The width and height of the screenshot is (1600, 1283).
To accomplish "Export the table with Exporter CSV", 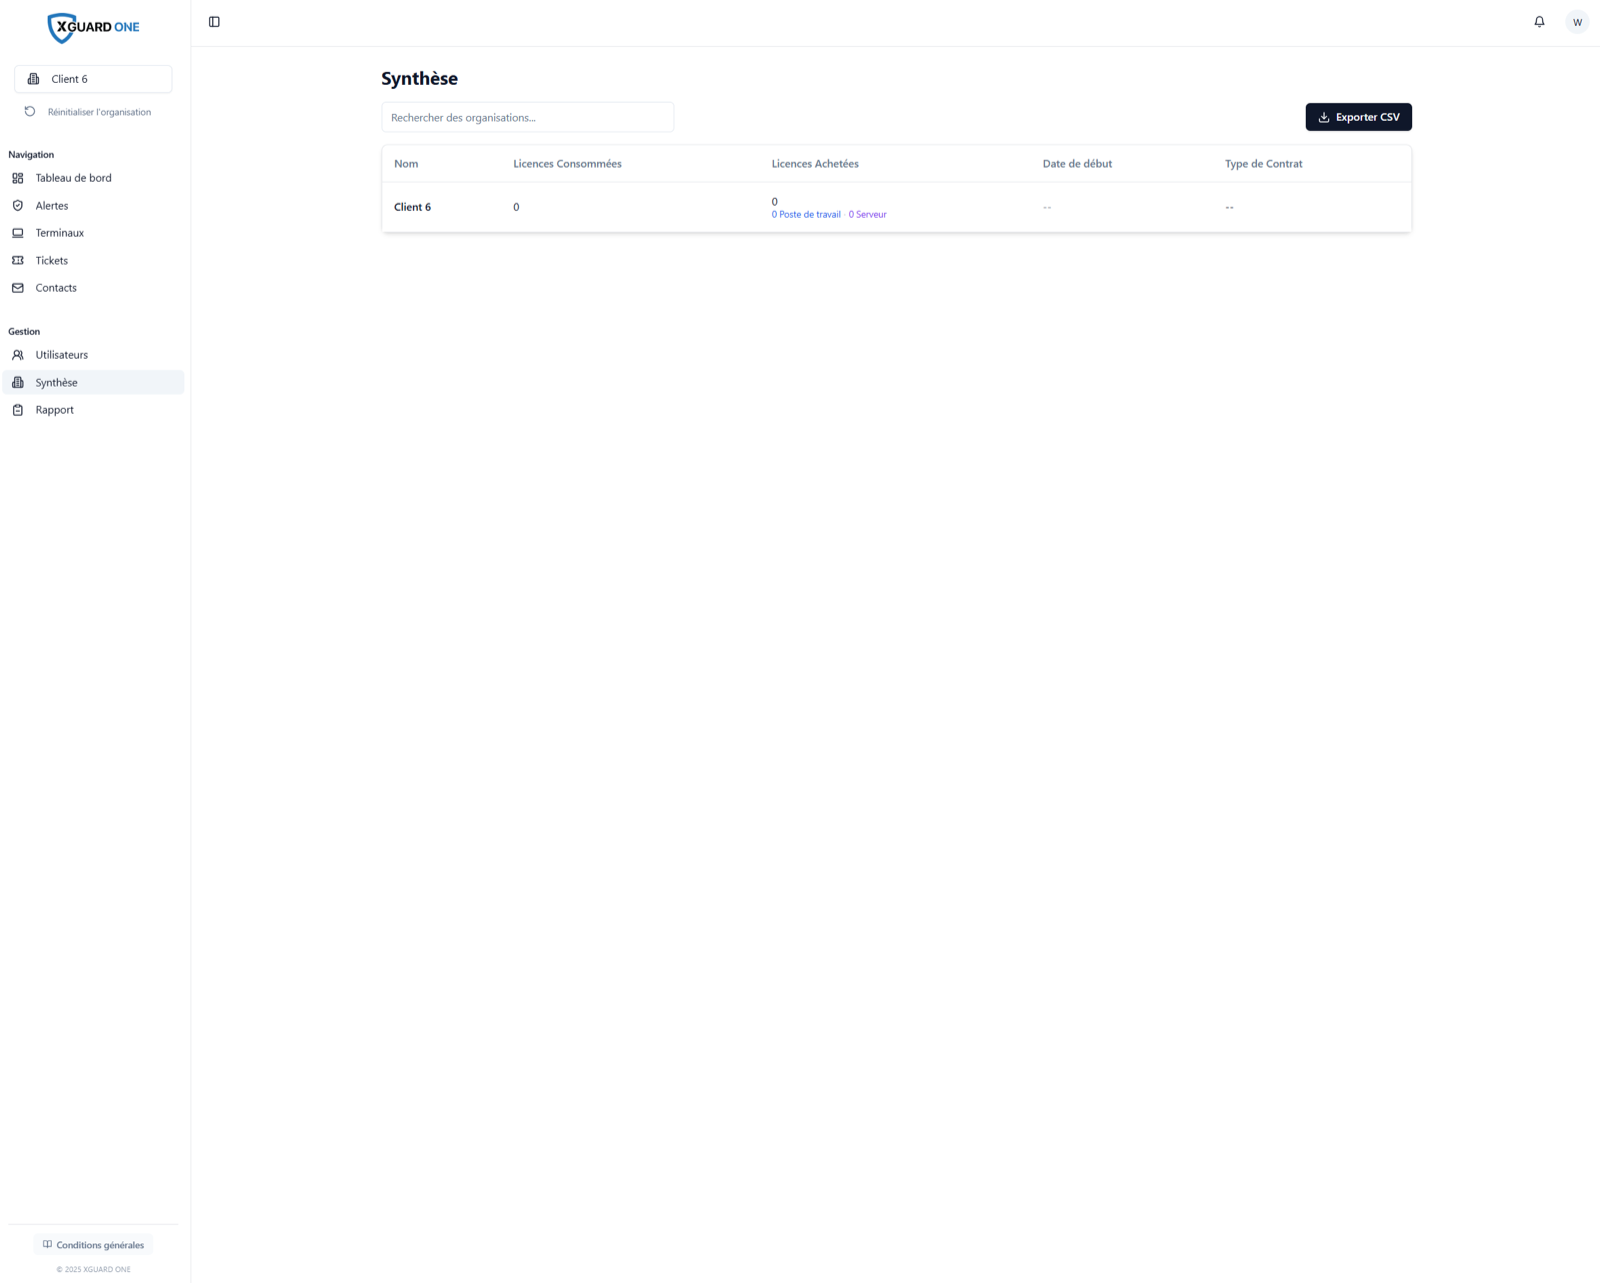I will click(x=1358, y=117).
